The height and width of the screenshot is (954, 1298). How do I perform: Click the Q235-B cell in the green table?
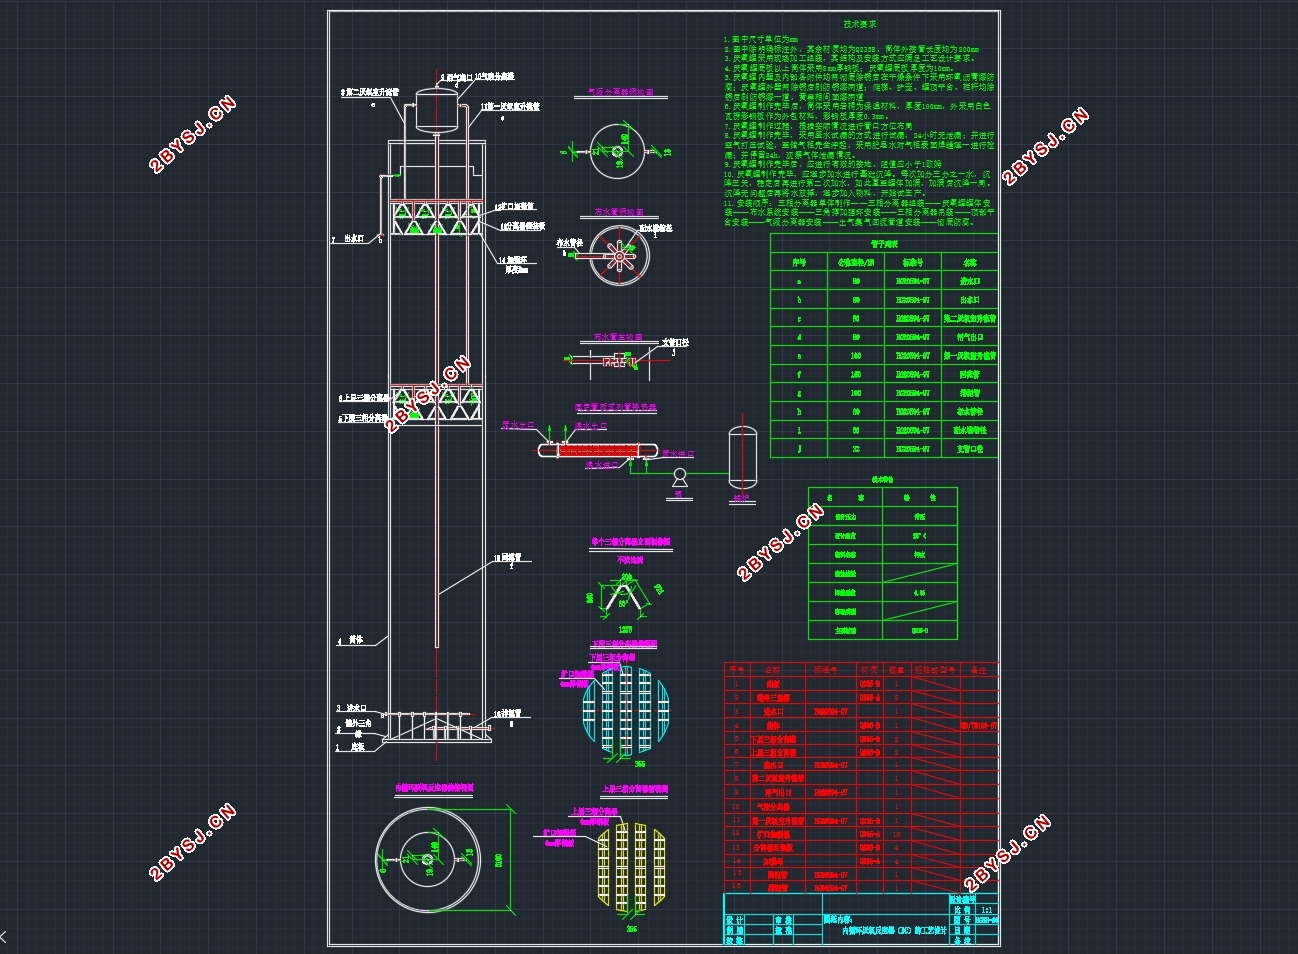click(x=920, y=631)
